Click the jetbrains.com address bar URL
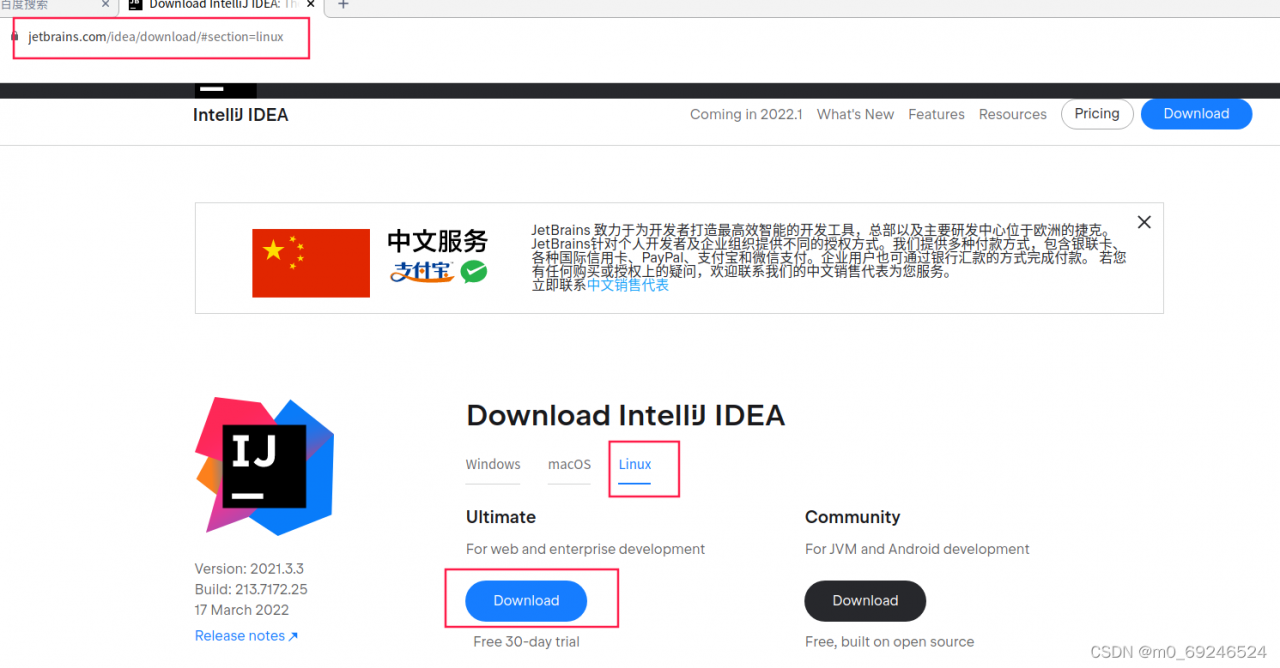Image resolution: width=1280 pixels, height=668 pixels. 156,37
